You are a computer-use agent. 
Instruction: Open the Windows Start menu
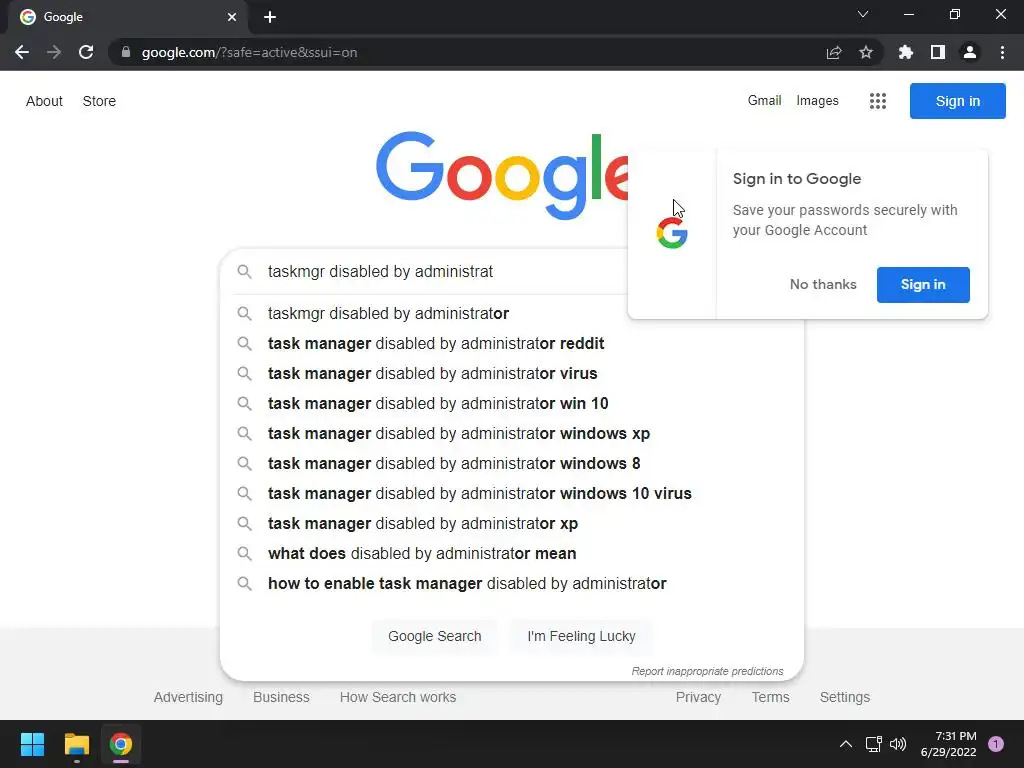tap(32, 744)
